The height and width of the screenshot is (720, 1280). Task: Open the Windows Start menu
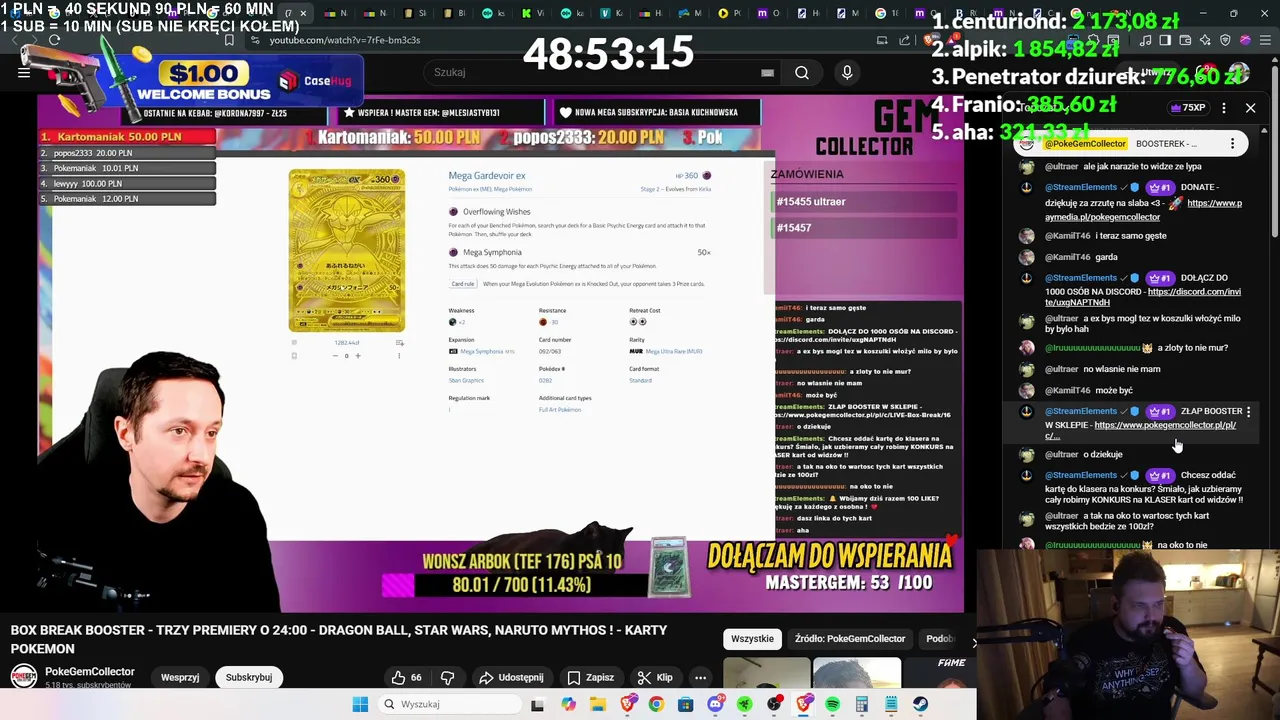click(360, 704)
